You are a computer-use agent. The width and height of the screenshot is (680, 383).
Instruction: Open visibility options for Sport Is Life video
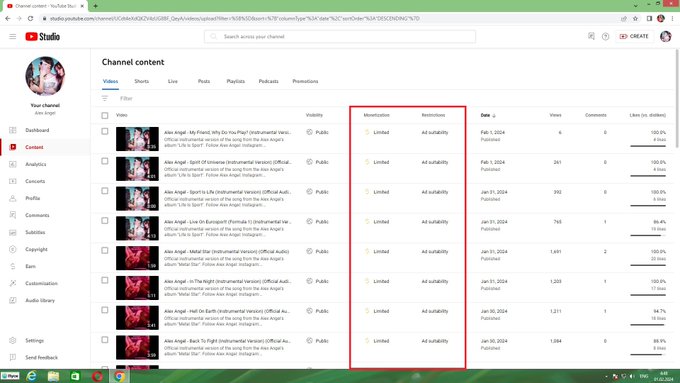(317, 192)
